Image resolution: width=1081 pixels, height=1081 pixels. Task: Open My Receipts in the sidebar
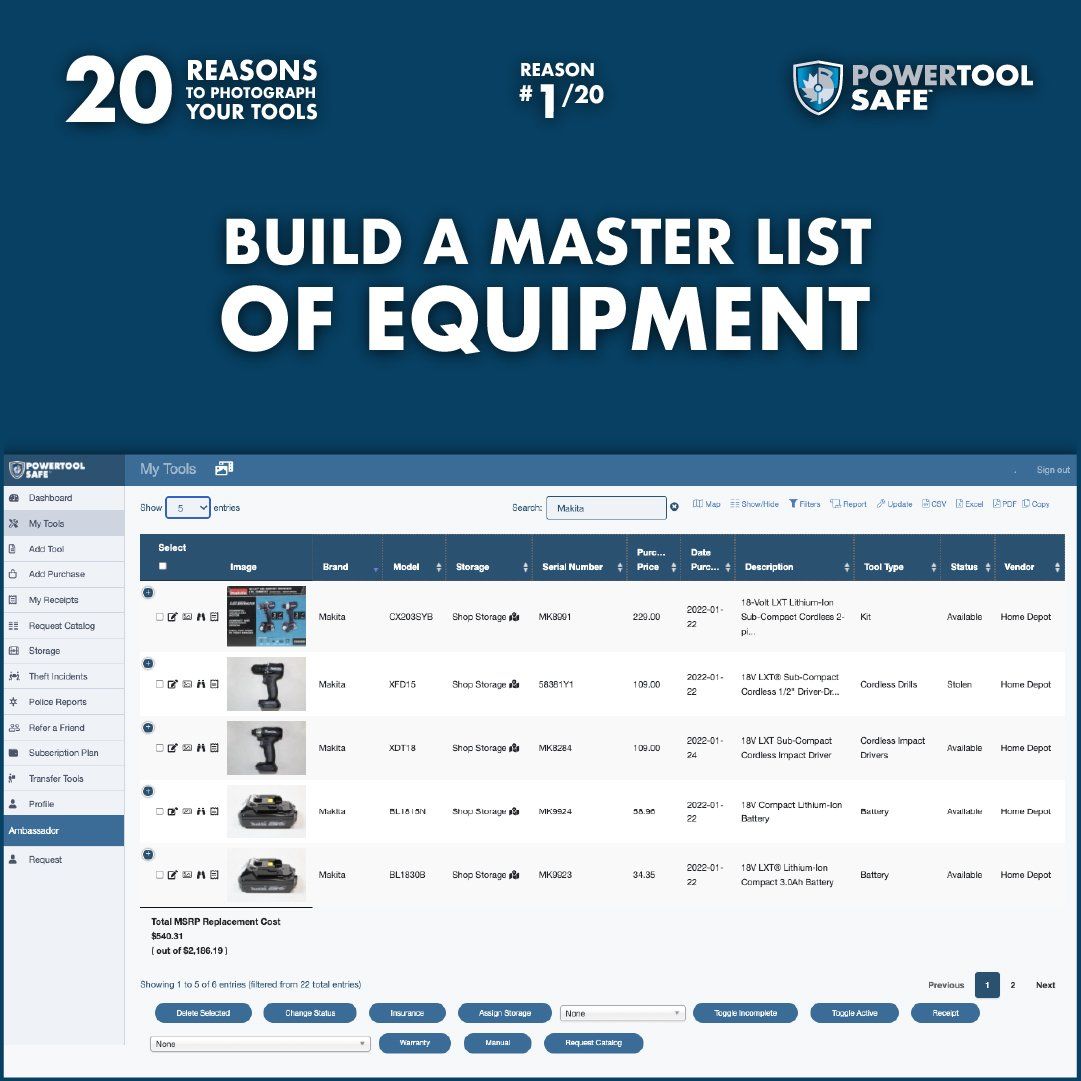tap(63, 600)
